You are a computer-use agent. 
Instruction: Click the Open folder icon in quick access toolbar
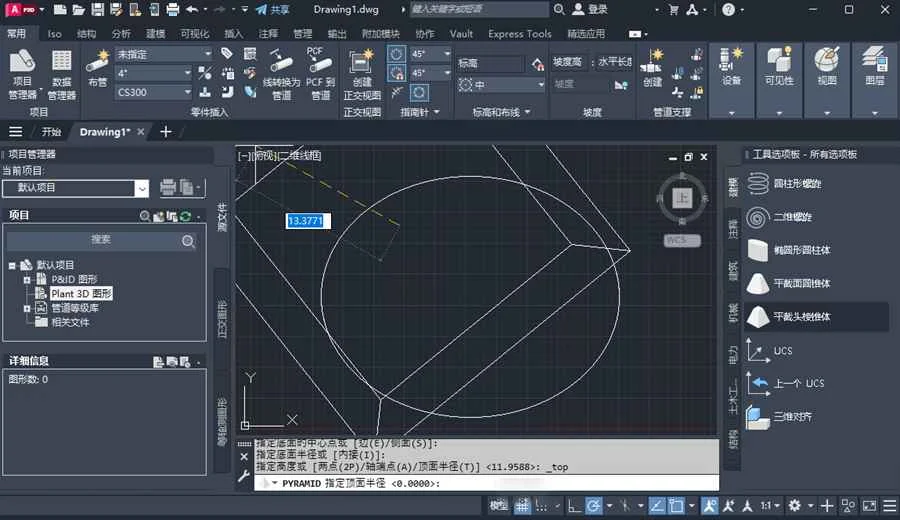(x=79, y=9)
